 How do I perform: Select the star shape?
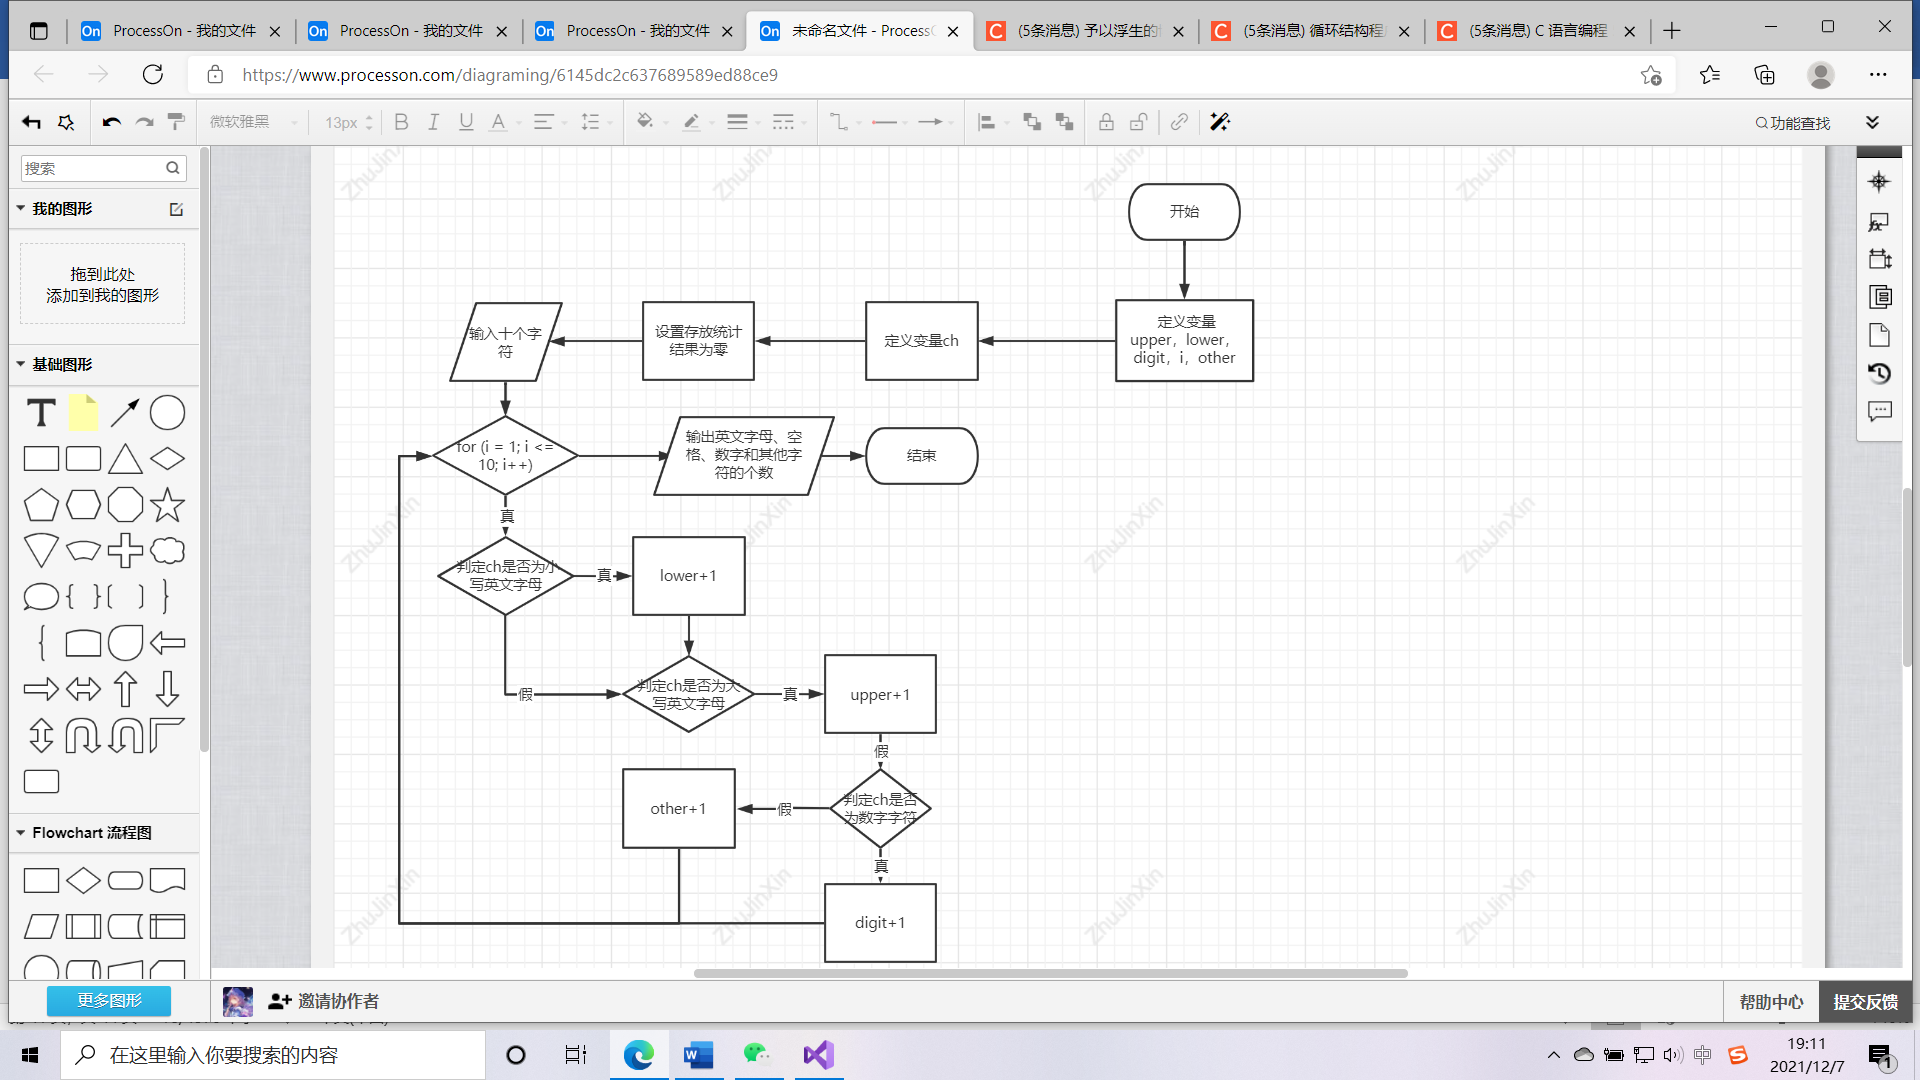tap(167, 505)
